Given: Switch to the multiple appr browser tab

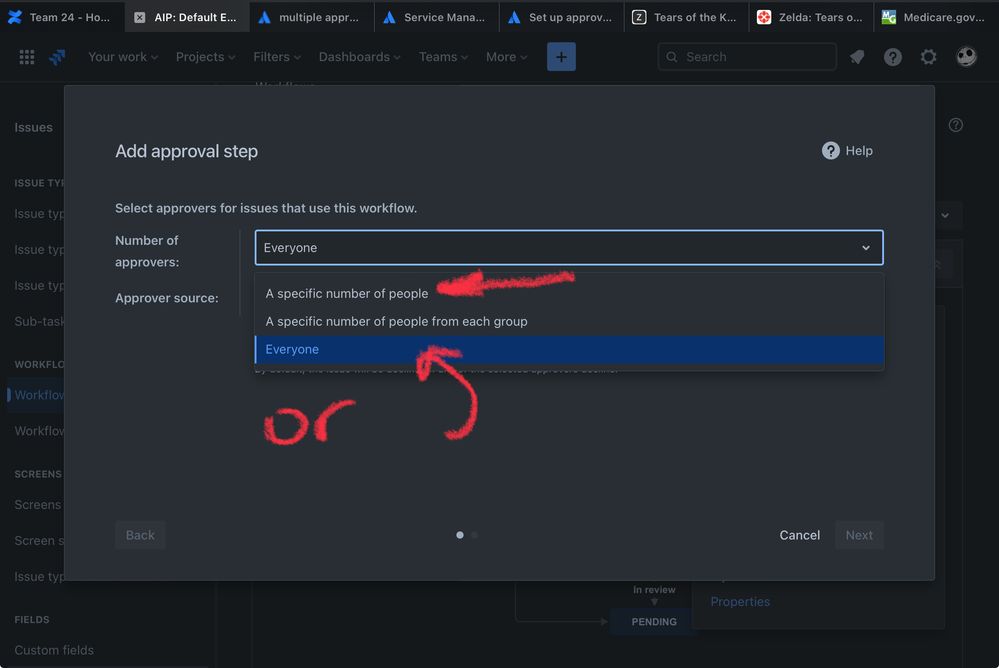Looking at the screenshot, I should click(312, 17).
